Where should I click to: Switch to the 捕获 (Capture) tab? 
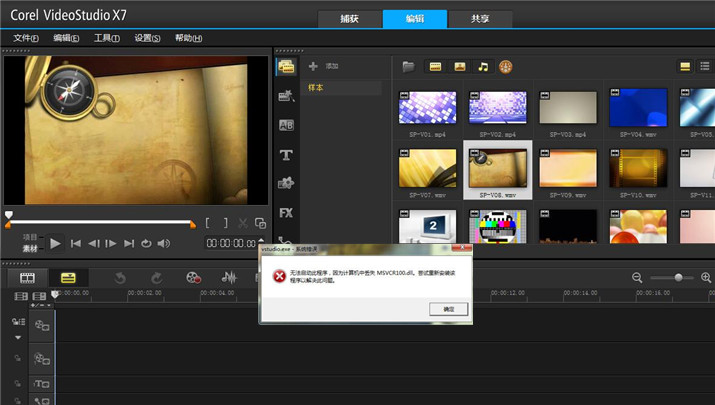[x=349, y=19]
